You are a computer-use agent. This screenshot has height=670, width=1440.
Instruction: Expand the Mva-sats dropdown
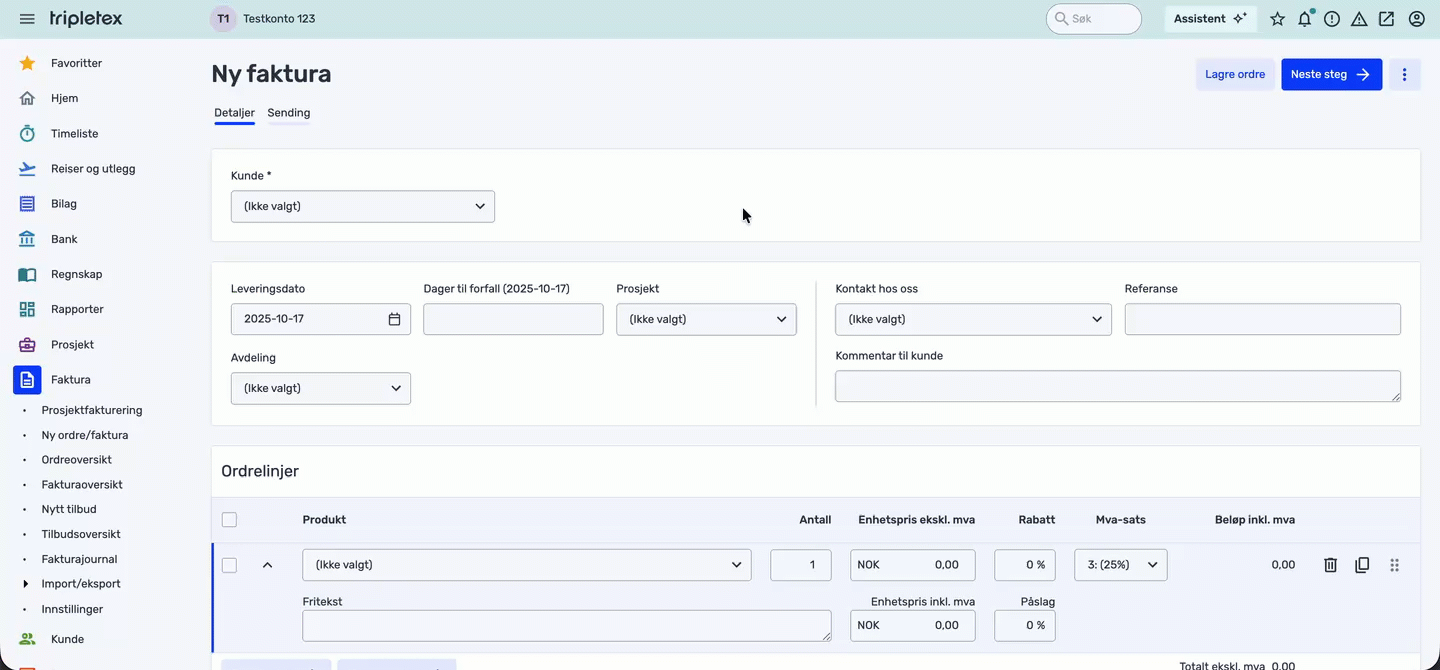pos(1120,565)
